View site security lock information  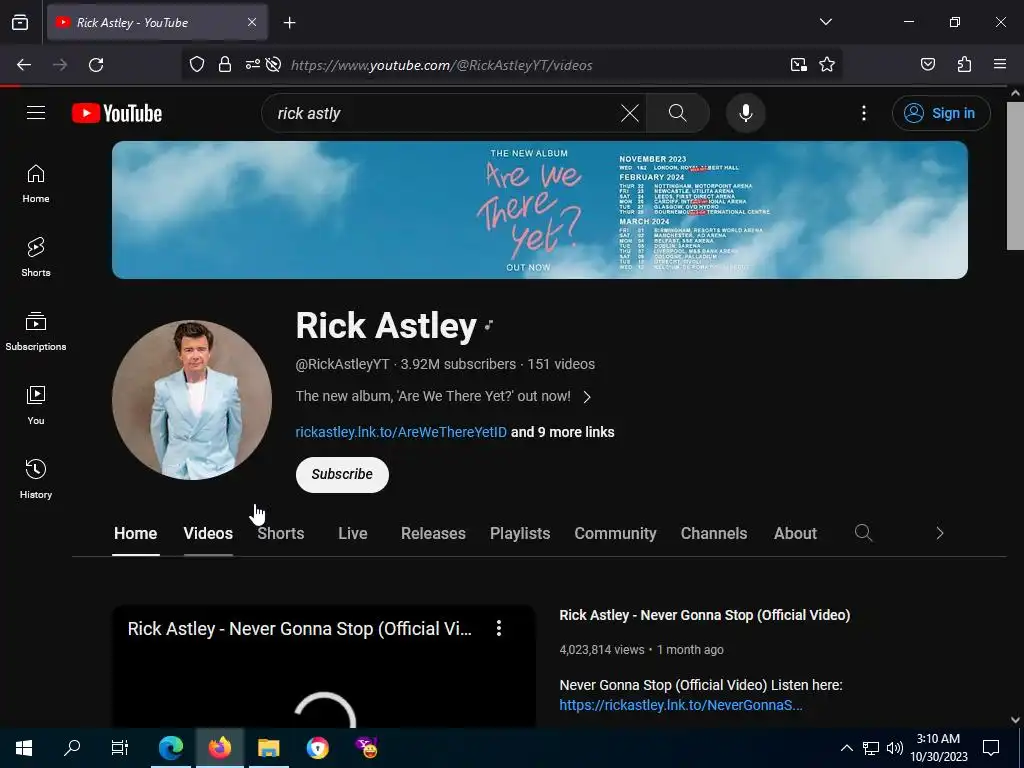(225, 64)
